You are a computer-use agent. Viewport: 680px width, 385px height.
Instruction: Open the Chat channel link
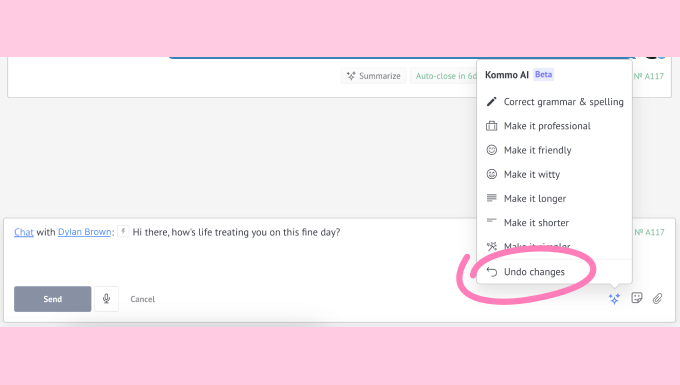click(24, 232)
